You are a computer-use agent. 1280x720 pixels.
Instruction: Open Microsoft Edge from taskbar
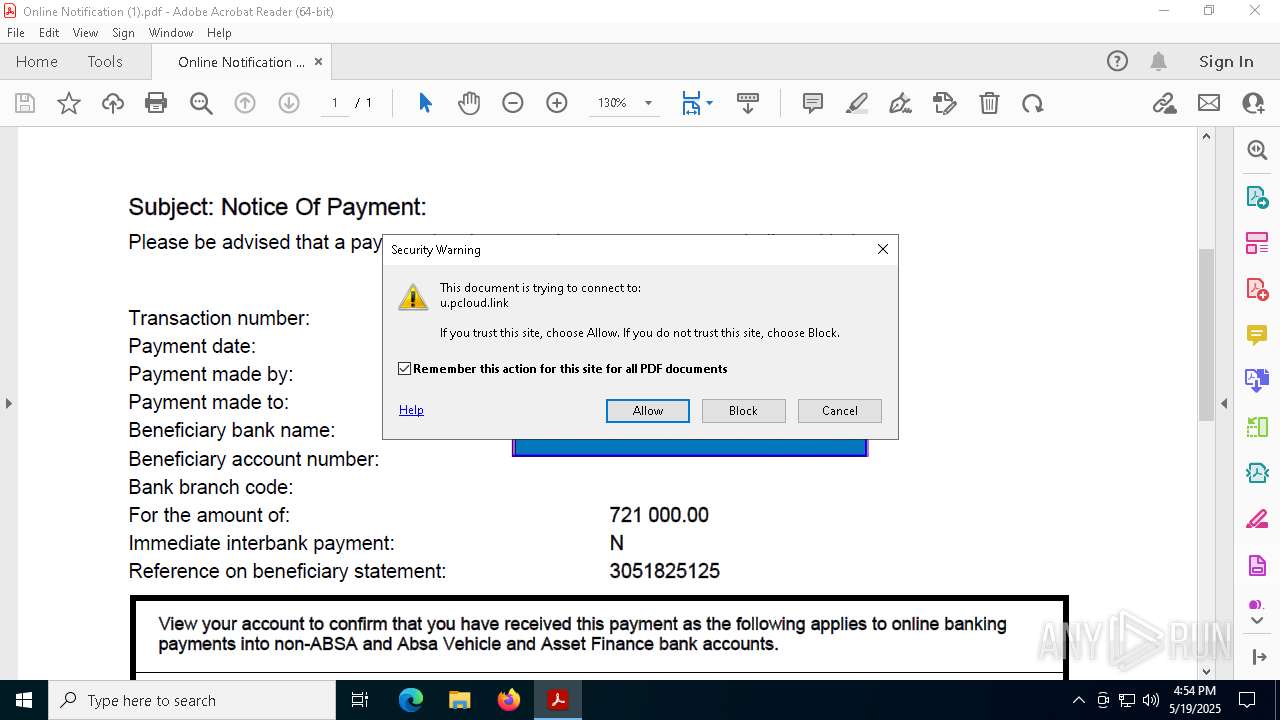[411, 700]
